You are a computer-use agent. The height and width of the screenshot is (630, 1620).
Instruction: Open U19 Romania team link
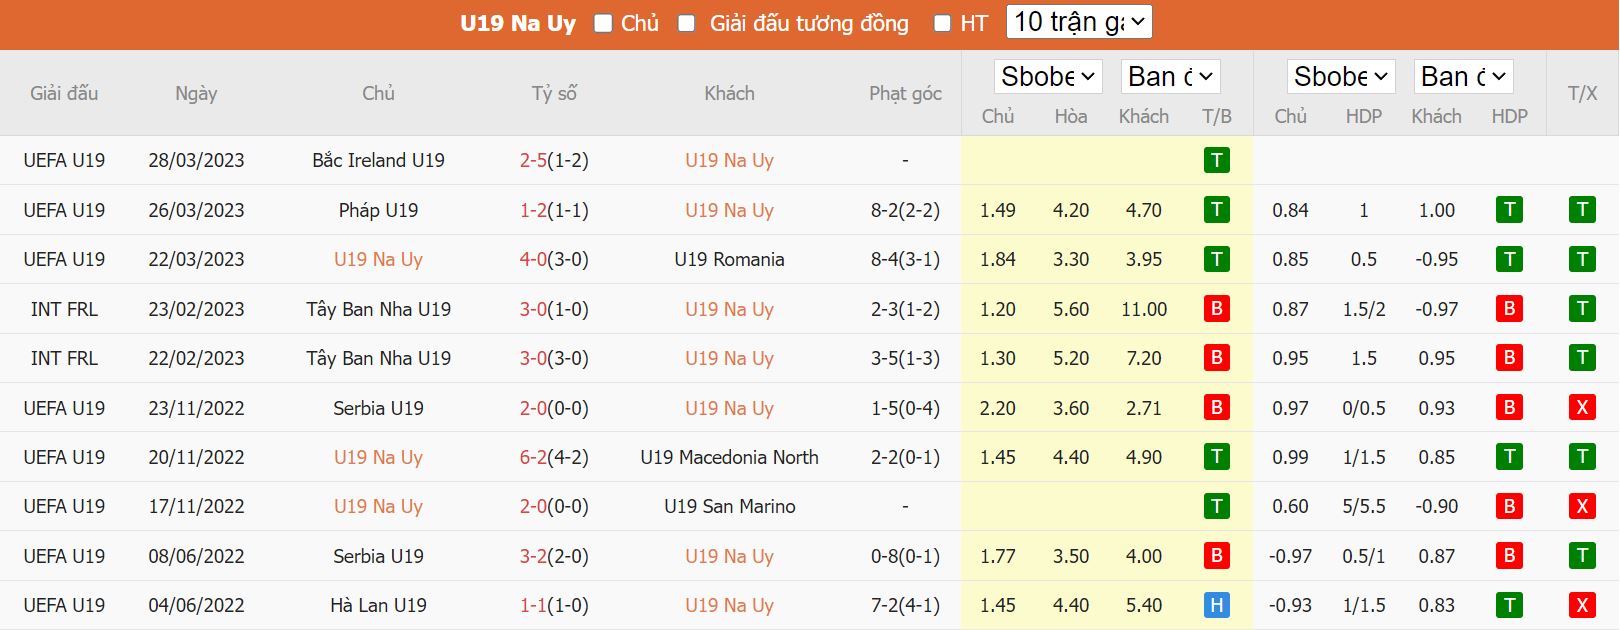[729, 259]
